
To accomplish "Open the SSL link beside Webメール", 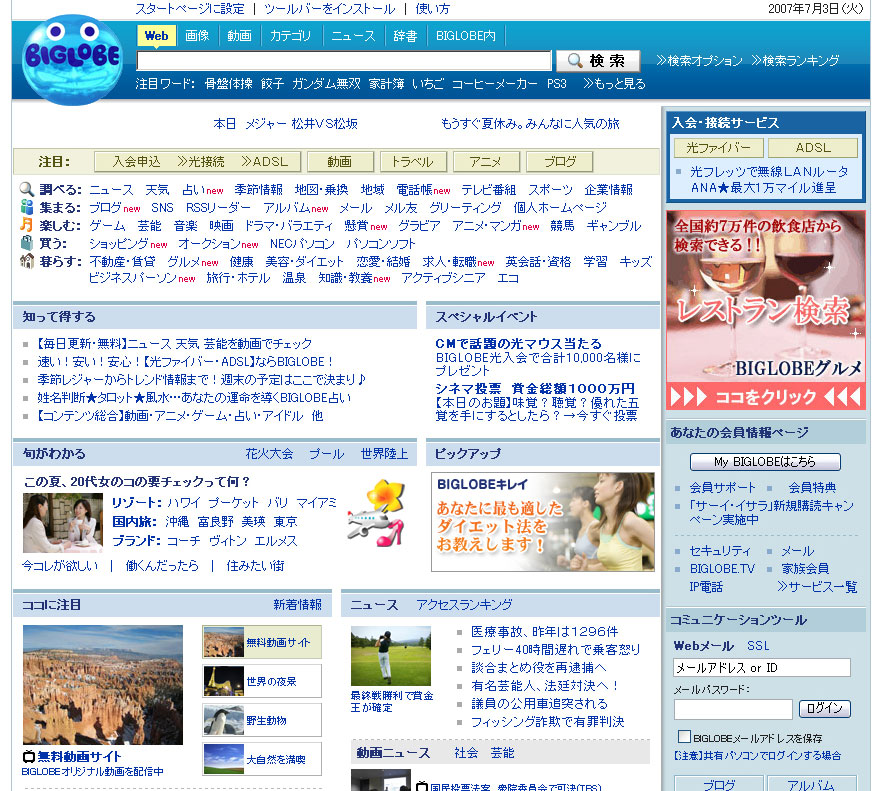I will point(758,646).
